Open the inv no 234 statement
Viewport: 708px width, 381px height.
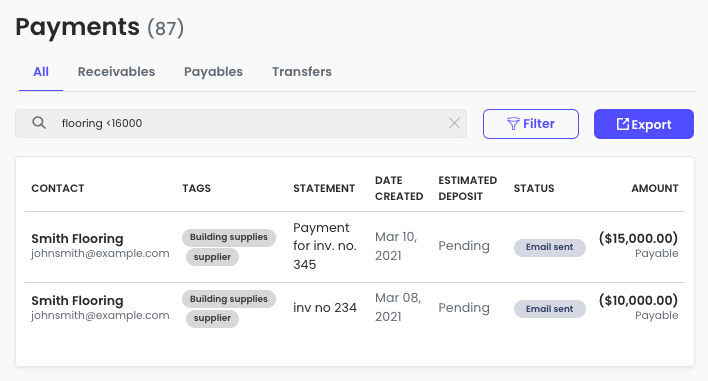click(325, 308)
